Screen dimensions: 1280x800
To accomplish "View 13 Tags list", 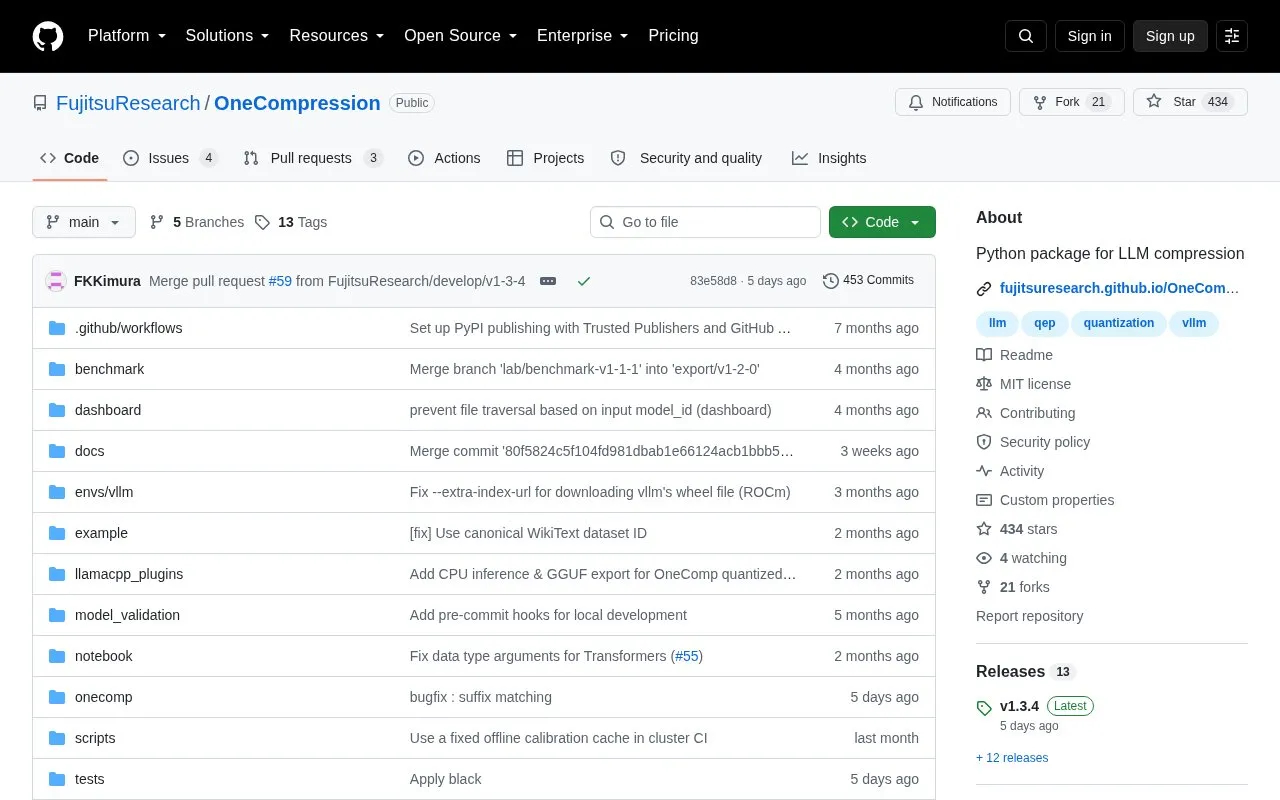I will pyautogui.click(x=291, y=222).
